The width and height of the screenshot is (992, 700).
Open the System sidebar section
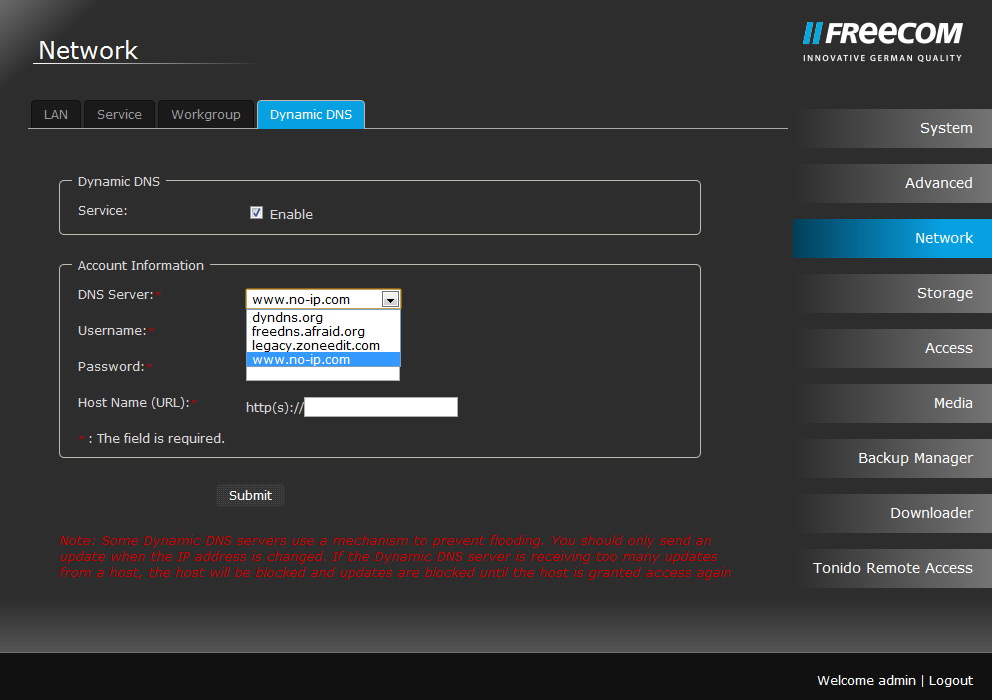click(893, 128)
